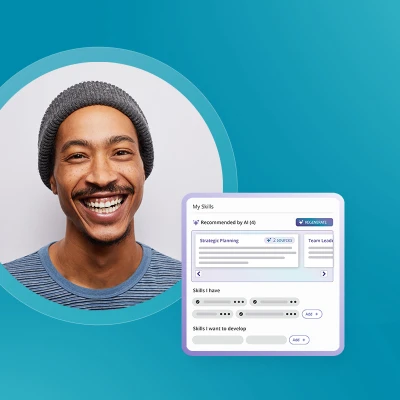The image size is (400, 400).
Task: Open dots menu on second top-row skill chip
Action: [293, 302]
